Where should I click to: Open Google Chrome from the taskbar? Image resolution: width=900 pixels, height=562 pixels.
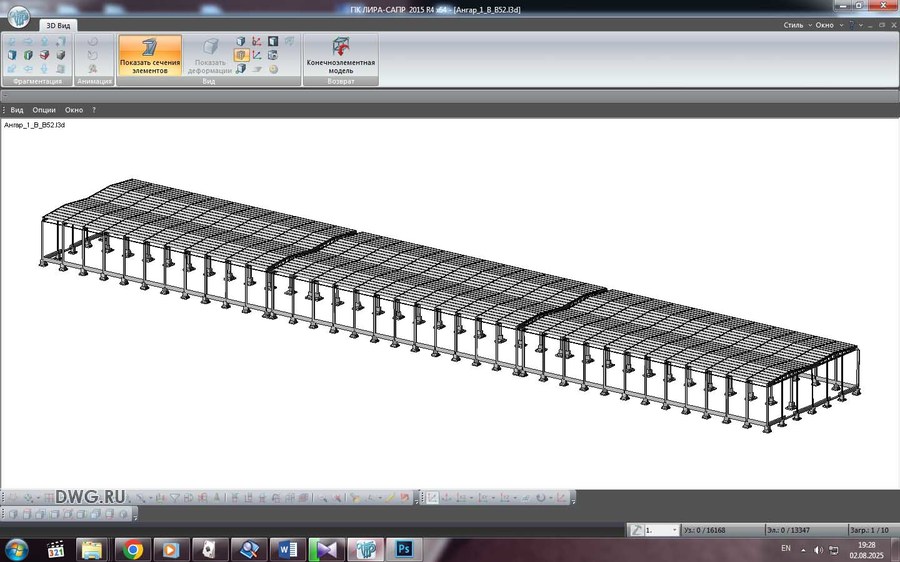tap(132, 549)
